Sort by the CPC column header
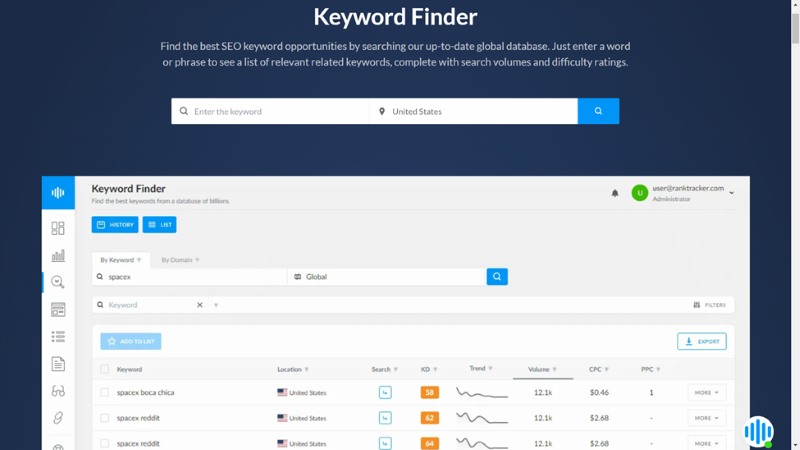The height and width of the screenshot is (450, 800). click(598, 369)
